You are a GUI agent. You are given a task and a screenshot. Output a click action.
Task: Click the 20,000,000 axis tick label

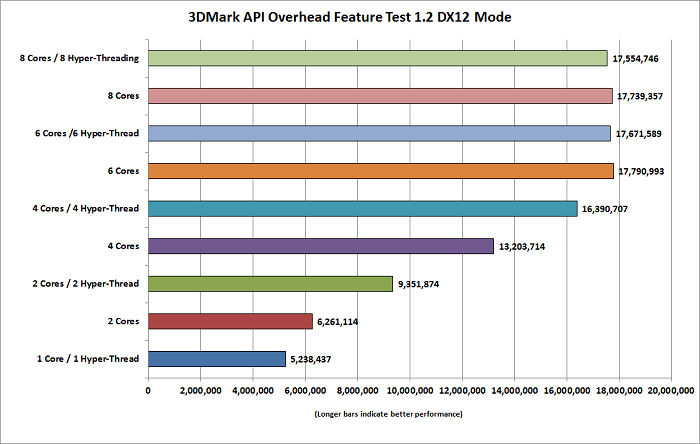pyautogui.click(x=671, y=391)
